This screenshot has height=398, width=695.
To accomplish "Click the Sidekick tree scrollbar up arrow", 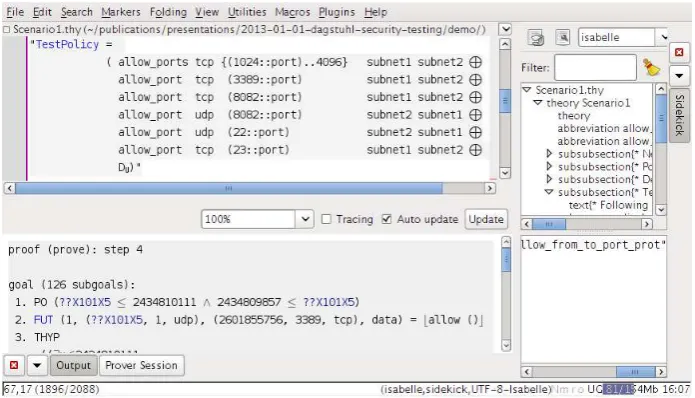I will [660, 89].
